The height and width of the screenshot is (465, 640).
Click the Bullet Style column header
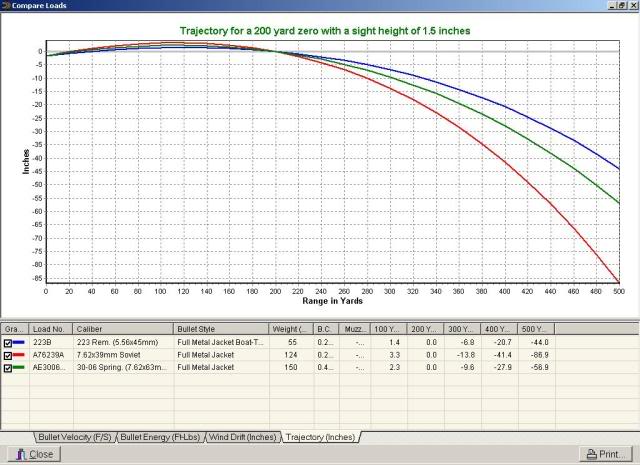click(220, 328)
